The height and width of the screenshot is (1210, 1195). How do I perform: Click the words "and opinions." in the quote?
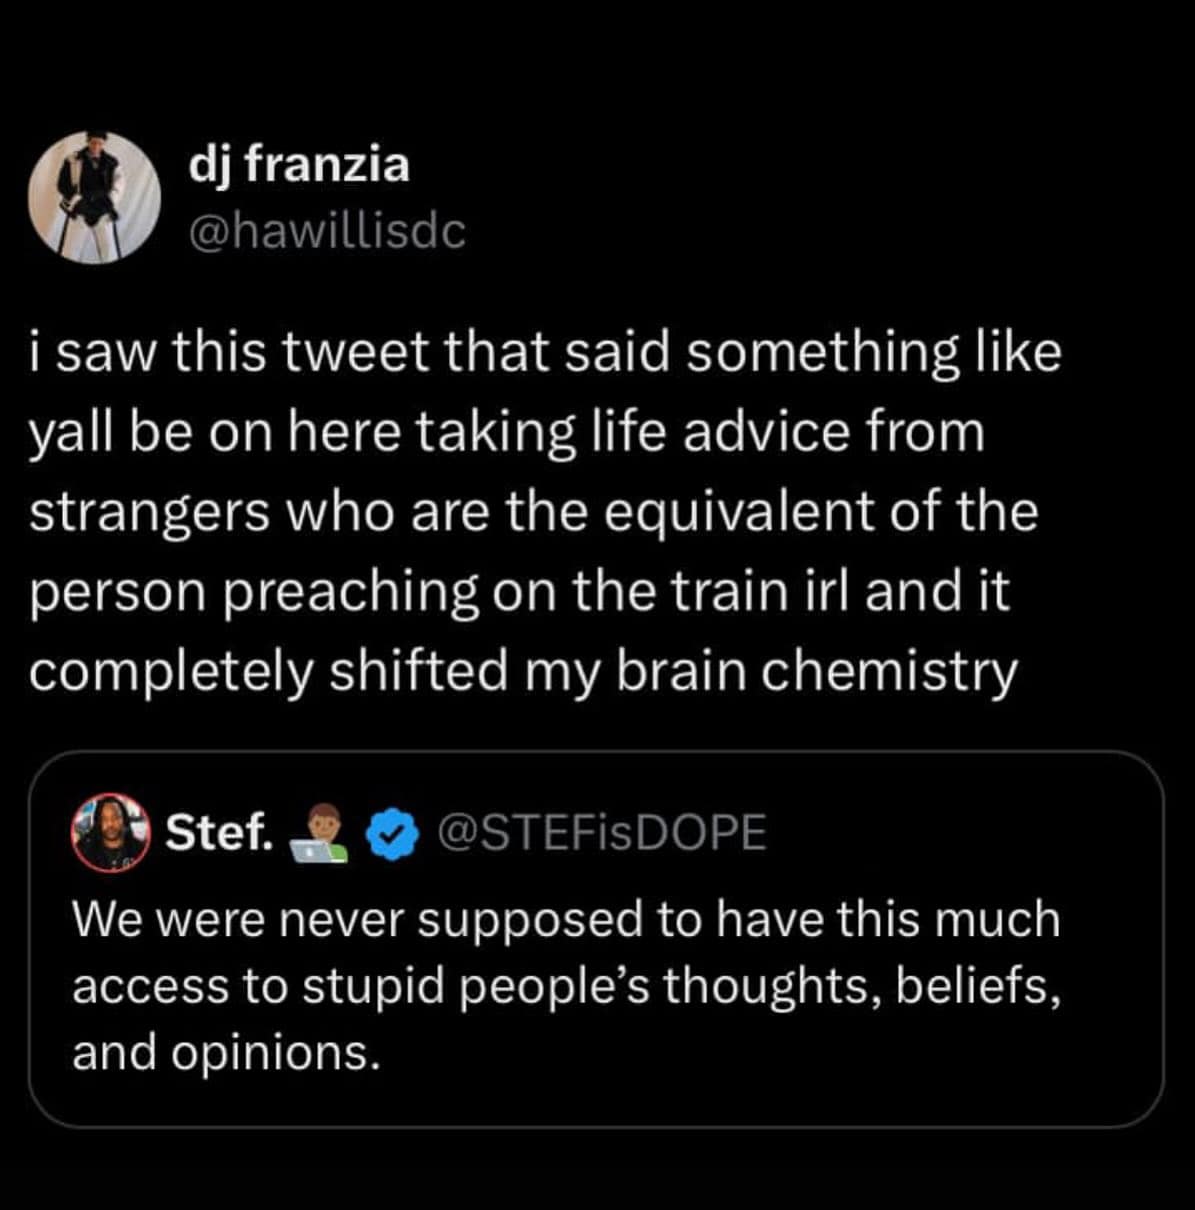click(226, 1052)
